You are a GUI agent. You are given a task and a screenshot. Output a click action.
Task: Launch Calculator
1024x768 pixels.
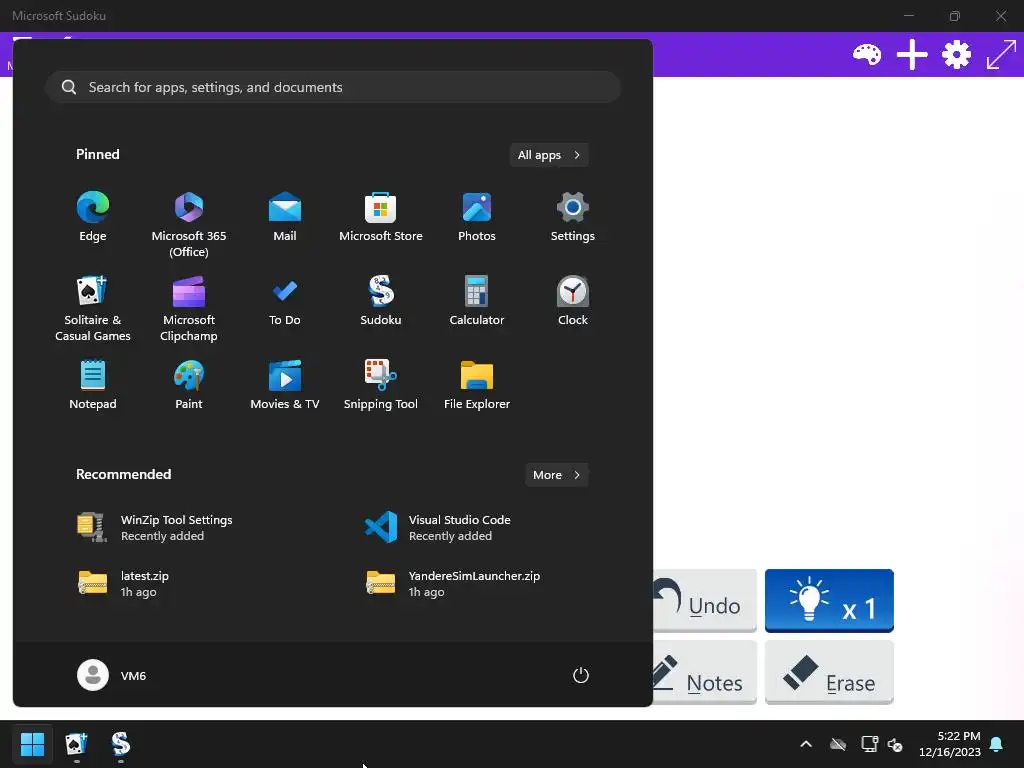click(x=477, y=301)
